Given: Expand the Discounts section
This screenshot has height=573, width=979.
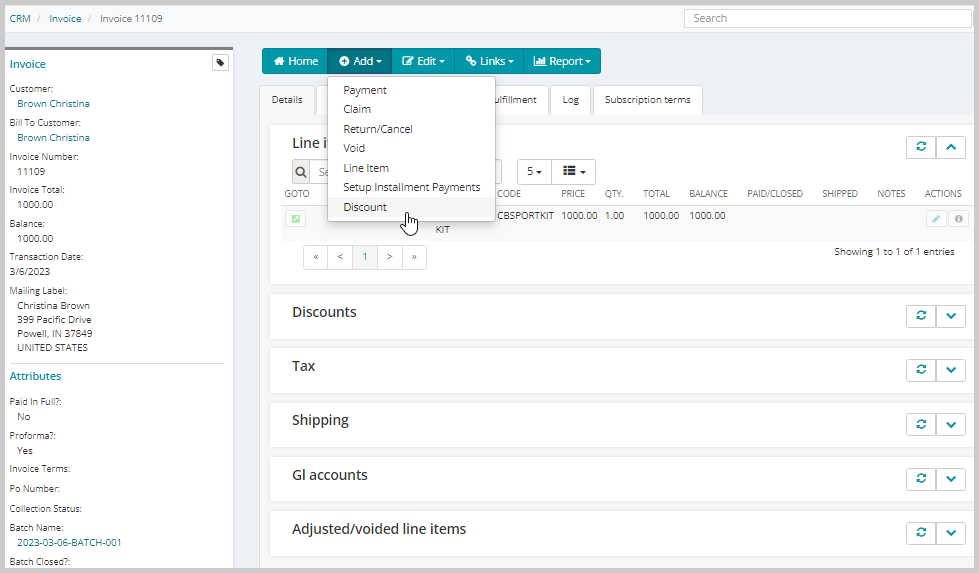Looking at the screenshot, I should (x=951, y=315).
